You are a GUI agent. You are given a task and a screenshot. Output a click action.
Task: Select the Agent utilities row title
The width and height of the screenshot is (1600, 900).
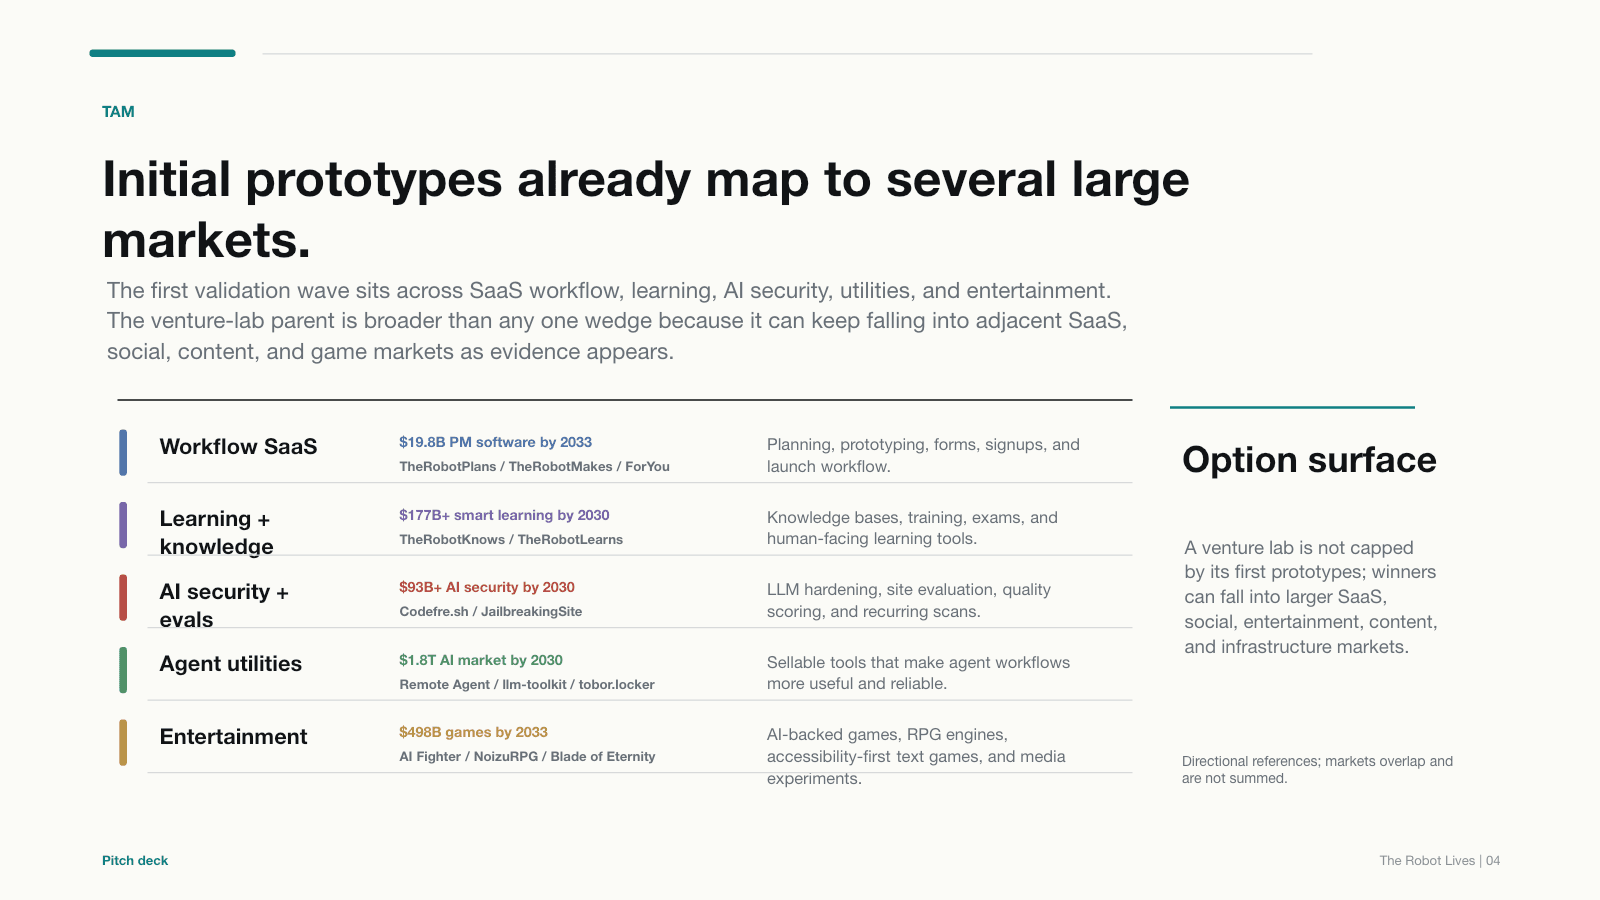[x=231, y=664]
